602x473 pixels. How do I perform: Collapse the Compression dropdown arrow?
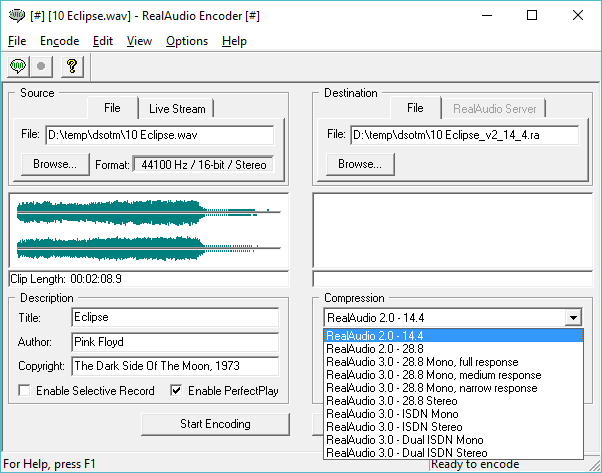pyautogui.click(x=572, y=318)
